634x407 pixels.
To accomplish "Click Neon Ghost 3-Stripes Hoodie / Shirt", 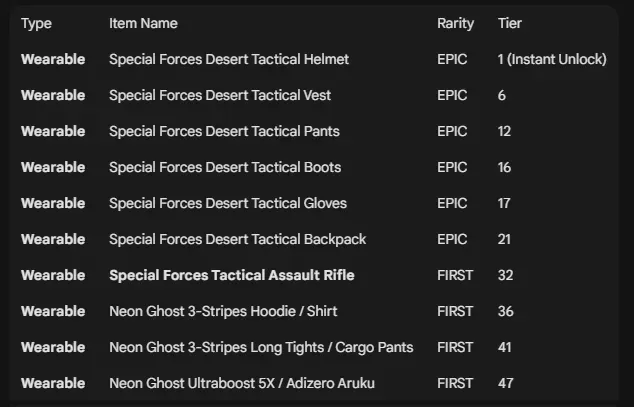I will [223, 311].
